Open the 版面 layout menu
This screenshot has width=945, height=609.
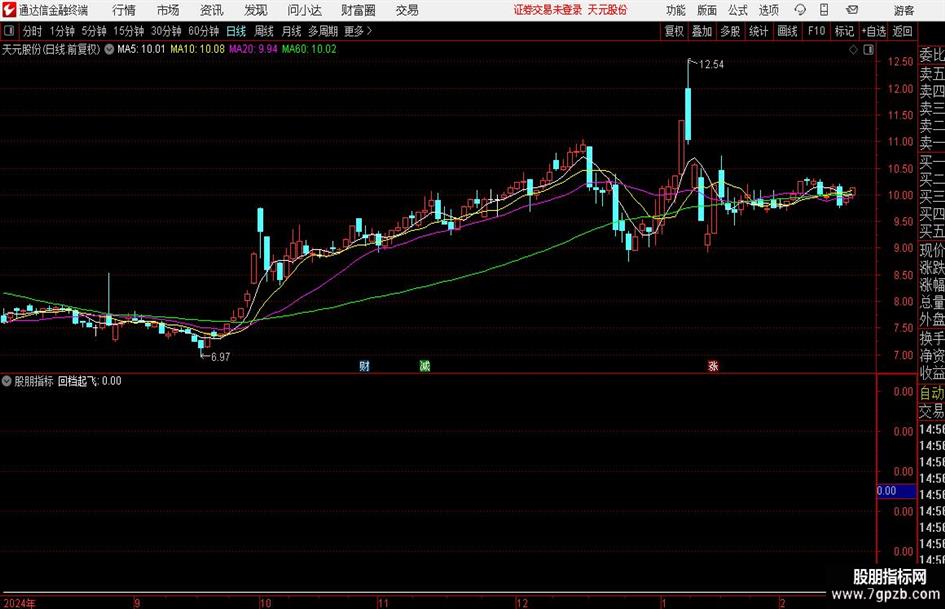[x=706, y=10]
